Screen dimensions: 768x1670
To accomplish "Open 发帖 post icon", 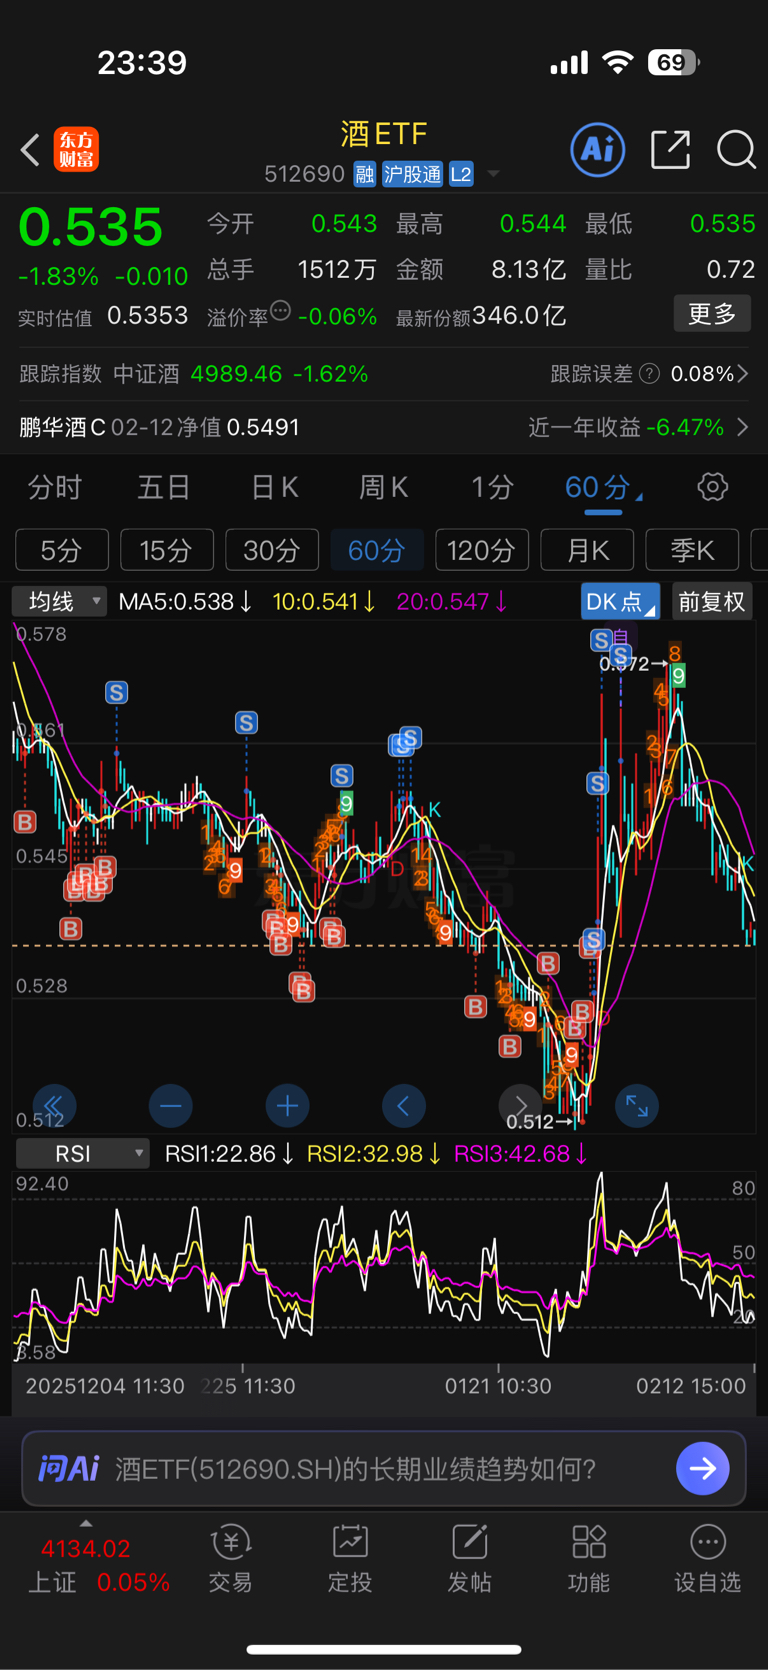I will 469,1558.
